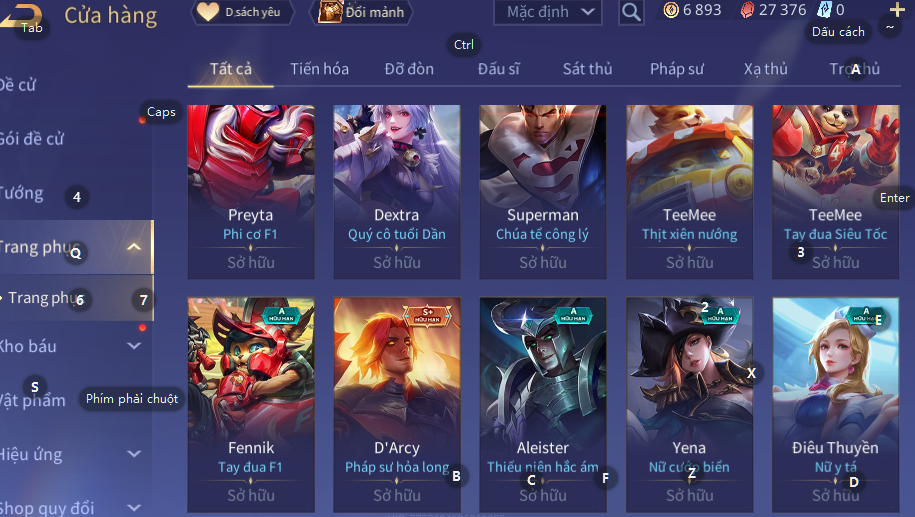915x517 pixels.
Task: Select D'Arcy Pháp sư hỏa long skin
Action: pyautogui.click(x=397, y=405)
